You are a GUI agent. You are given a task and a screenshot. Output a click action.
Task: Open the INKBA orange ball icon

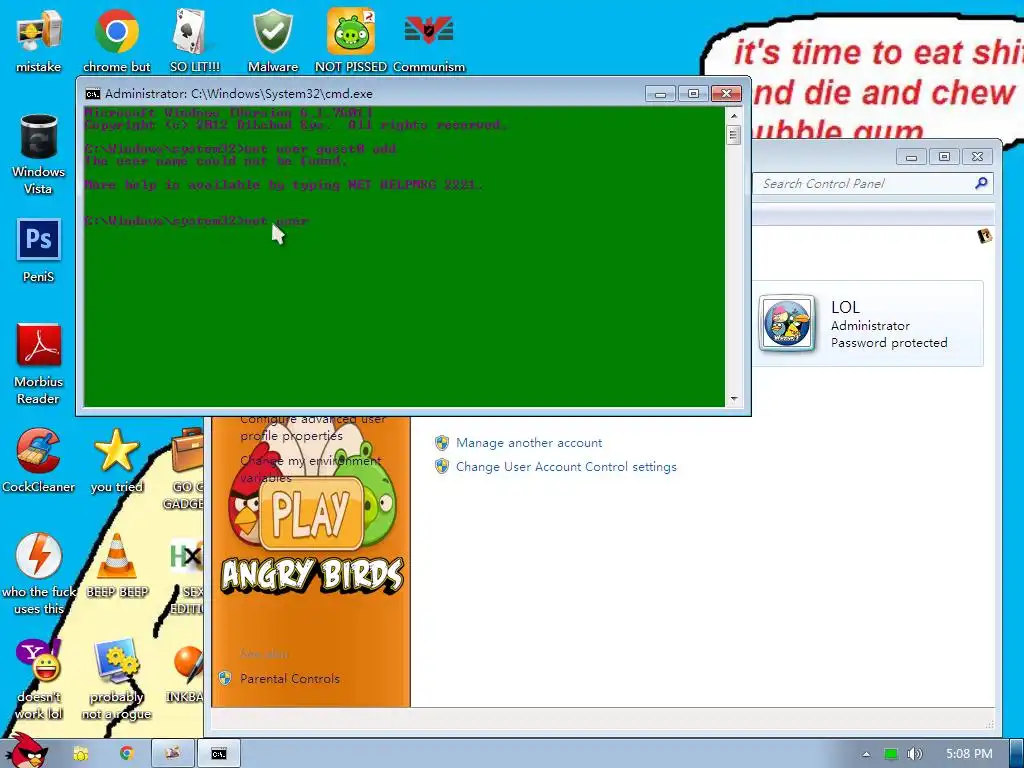(x=185, y=673)
